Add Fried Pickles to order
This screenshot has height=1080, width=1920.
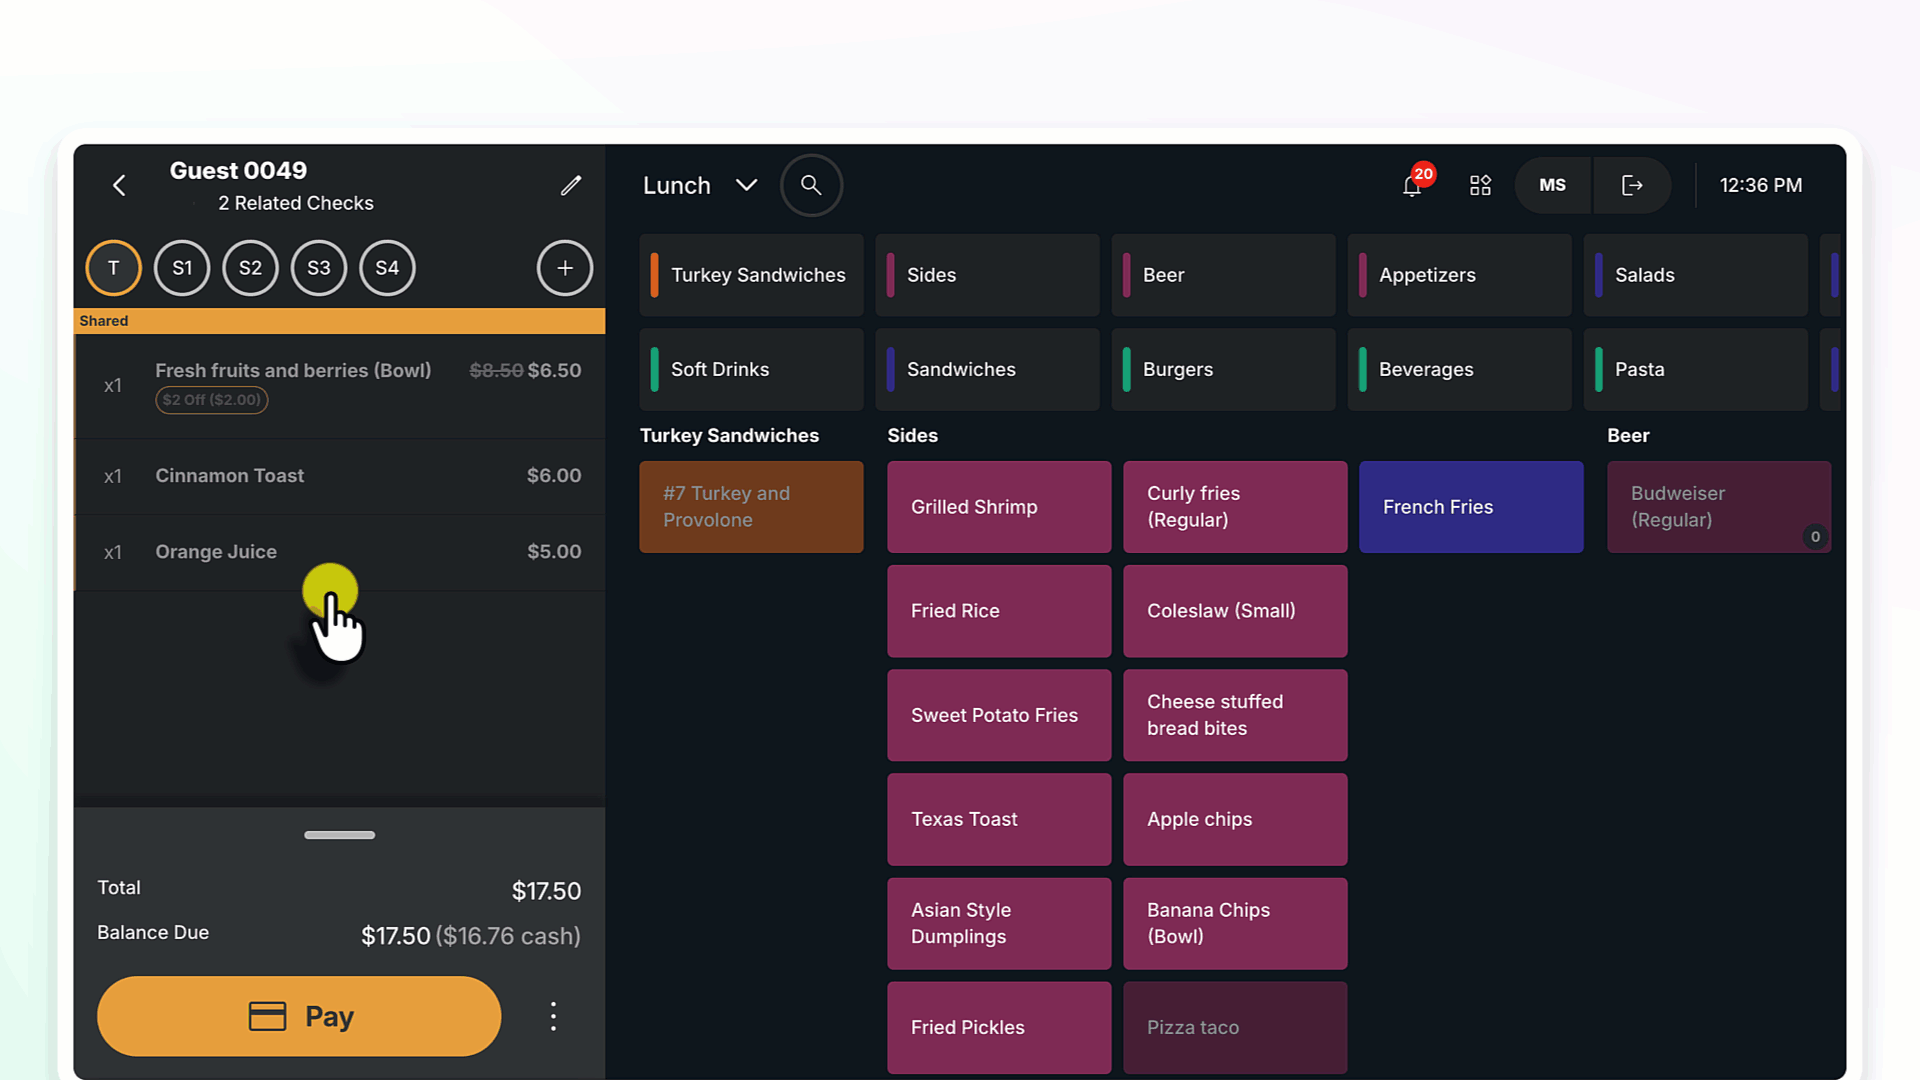[999, 1027]
